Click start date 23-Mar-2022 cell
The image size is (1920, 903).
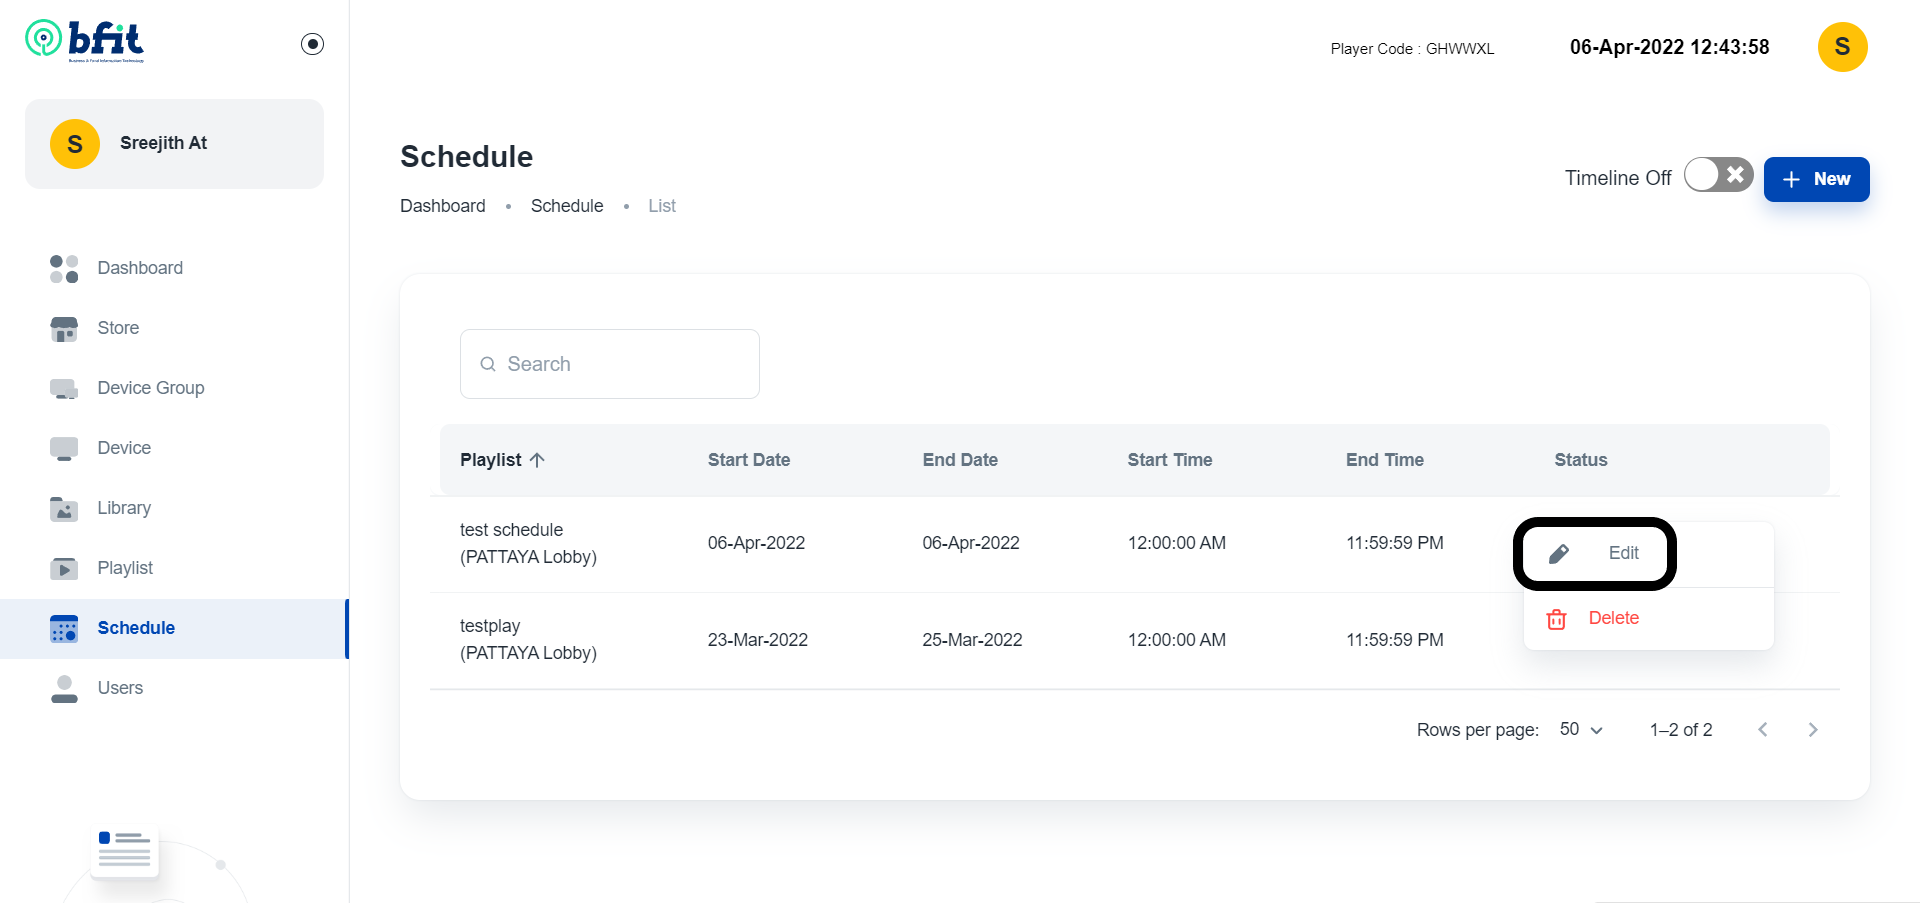757,640
